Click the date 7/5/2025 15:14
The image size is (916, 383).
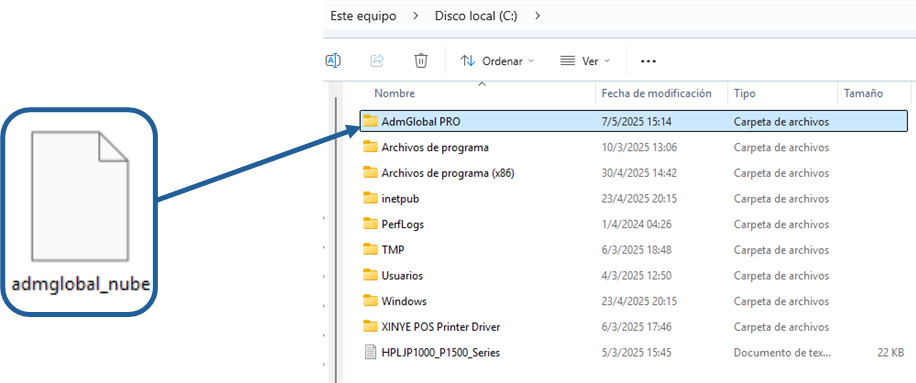[636, 122]
